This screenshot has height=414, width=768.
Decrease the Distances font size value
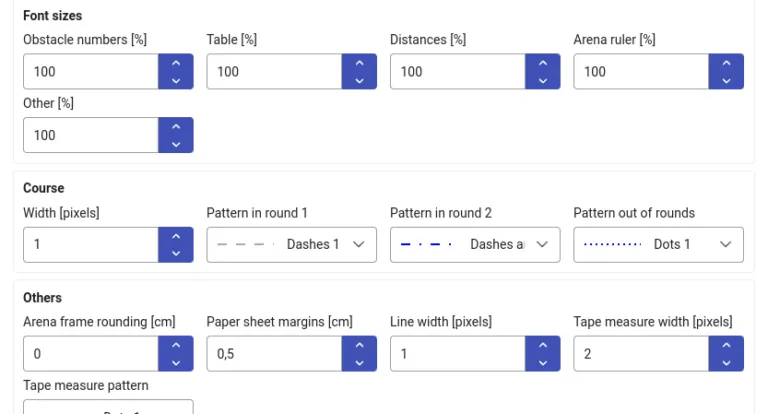(x=543, y=80)
